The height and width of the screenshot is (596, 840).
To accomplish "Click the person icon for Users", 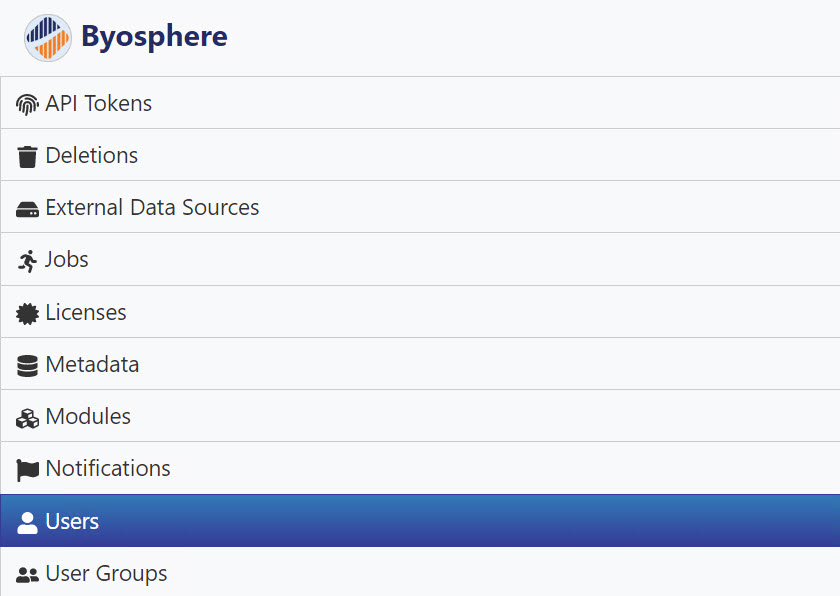I will [x=27, y=523].
